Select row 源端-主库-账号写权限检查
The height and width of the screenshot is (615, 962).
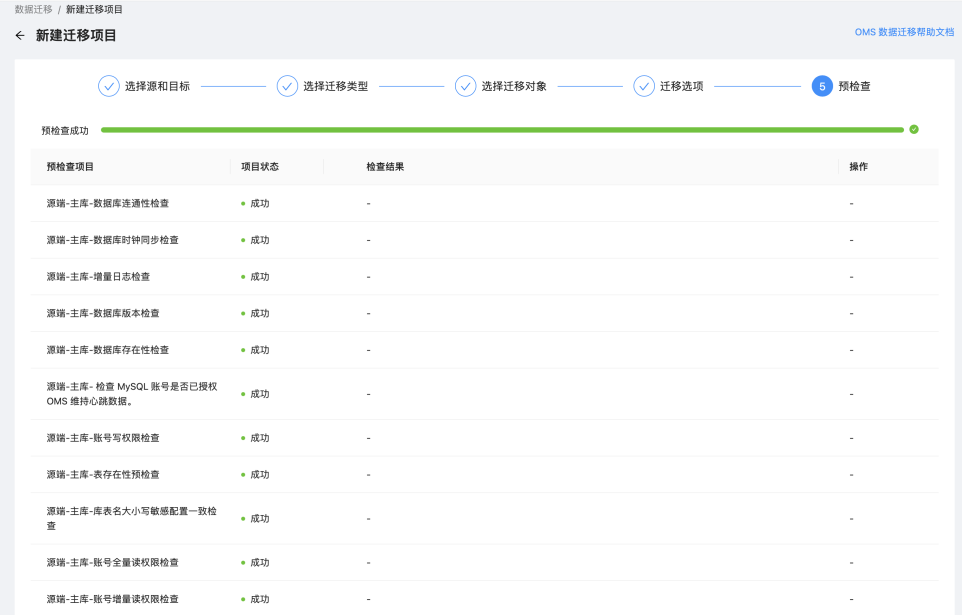click(x=485, y=438)
